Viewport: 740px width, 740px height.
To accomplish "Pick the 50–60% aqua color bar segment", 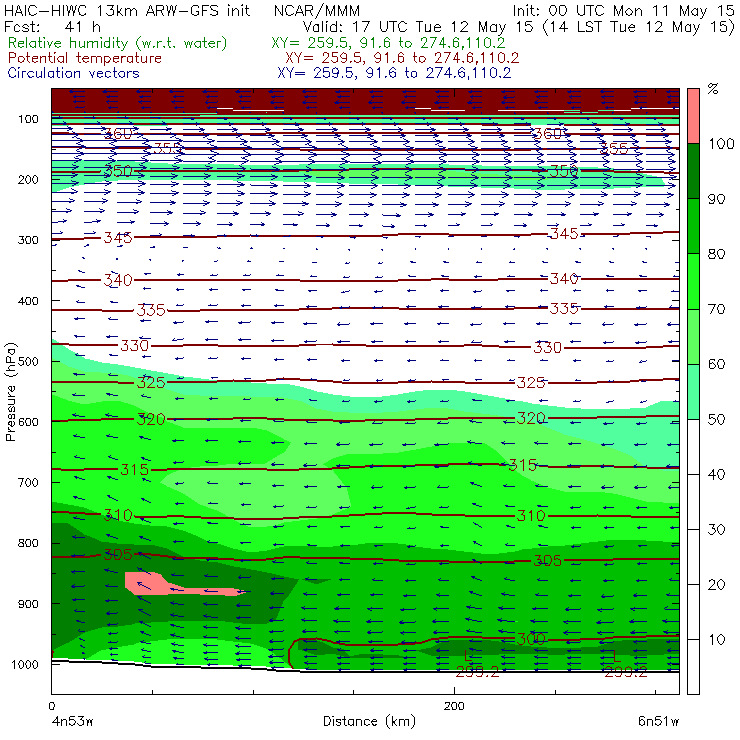I will (x=693, y=392).
